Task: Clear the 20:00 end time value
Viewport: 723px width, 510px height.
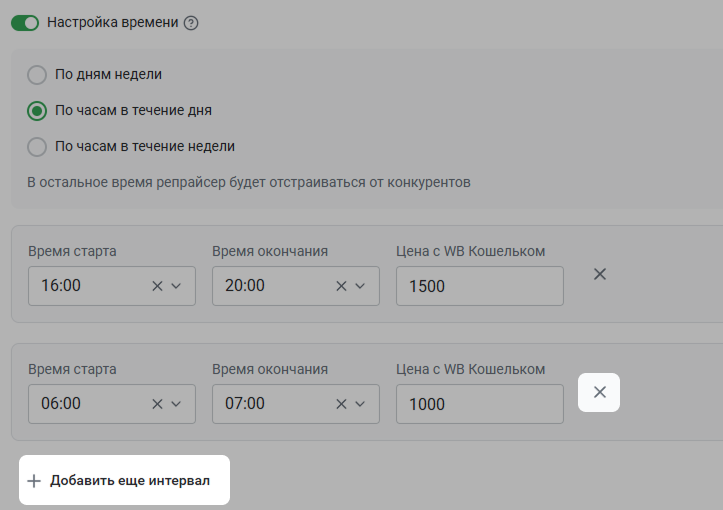Action: coord(341,286)
